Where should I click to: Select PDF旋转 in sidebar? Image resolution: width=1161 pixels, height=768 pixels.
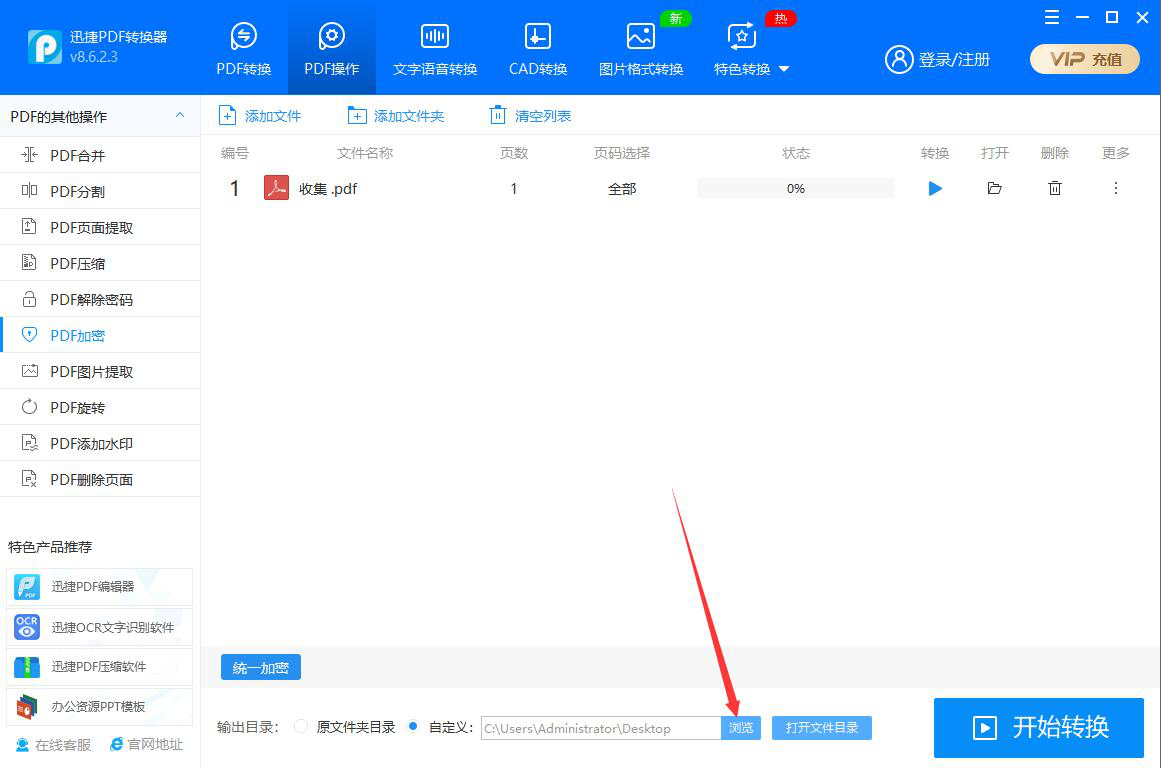(100, 407)
